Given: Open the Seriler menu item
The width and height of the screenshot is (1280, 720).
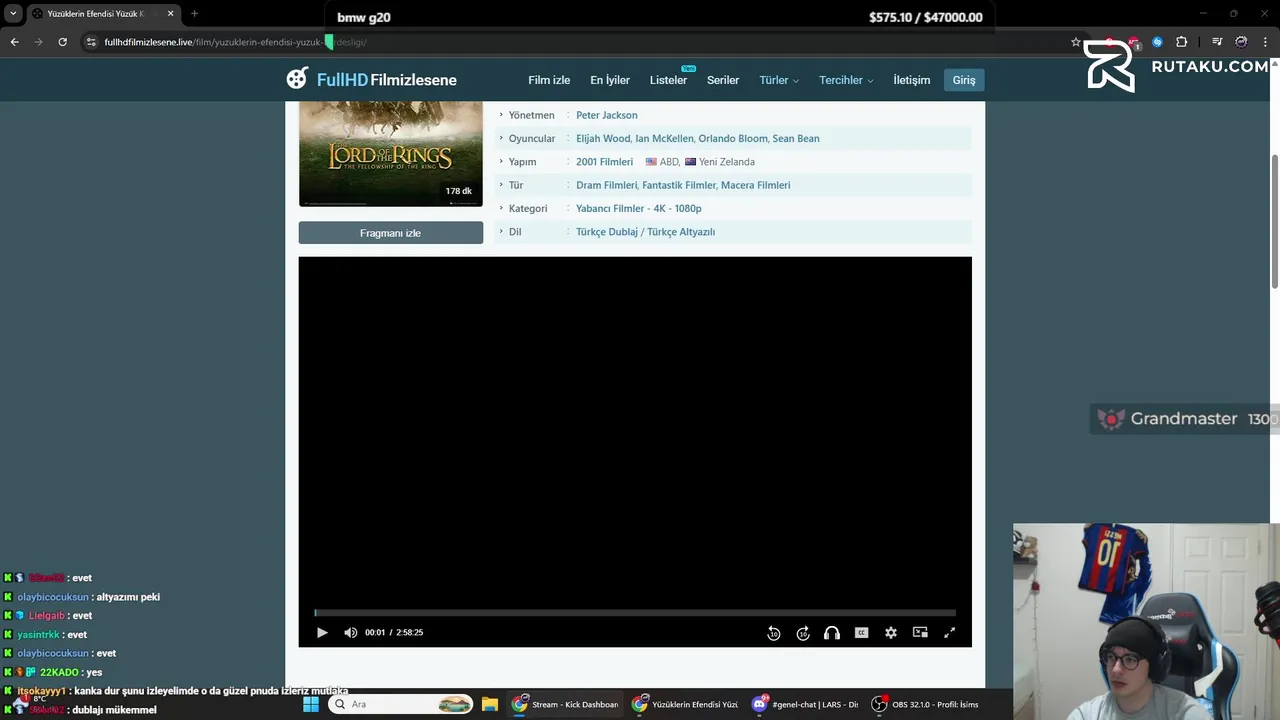Looking at the screenshot, I should click(x=723, y=80).
